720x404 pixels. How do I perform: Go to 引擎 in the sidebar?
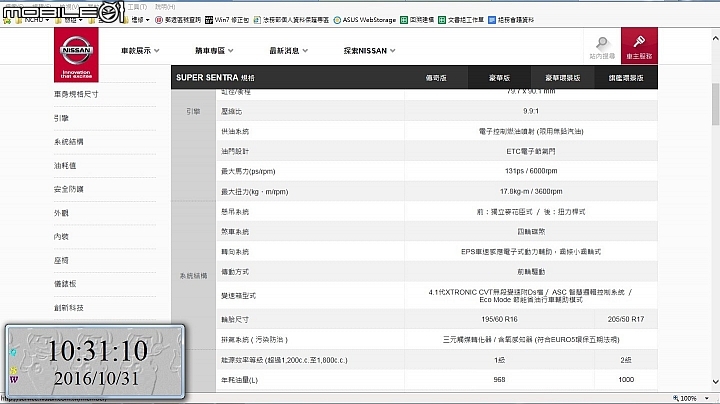point(61,118)
